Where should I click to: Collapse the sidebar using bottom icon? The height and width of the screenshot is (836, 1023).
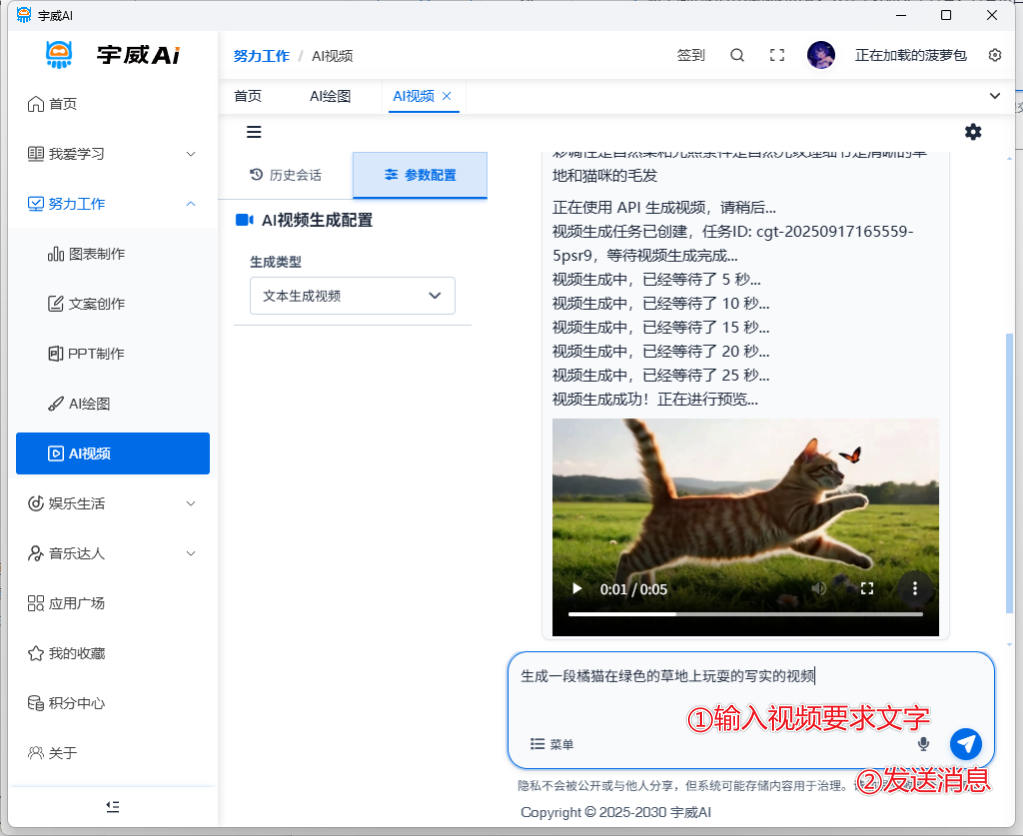113,806
